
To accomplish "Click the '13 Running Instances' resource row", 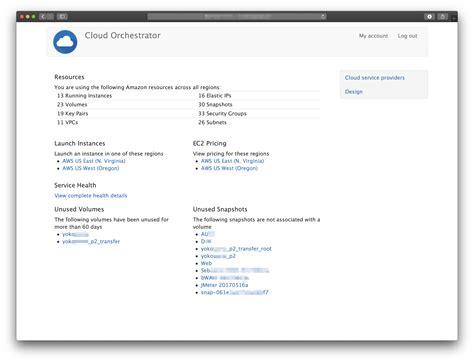I will [84, 96].
